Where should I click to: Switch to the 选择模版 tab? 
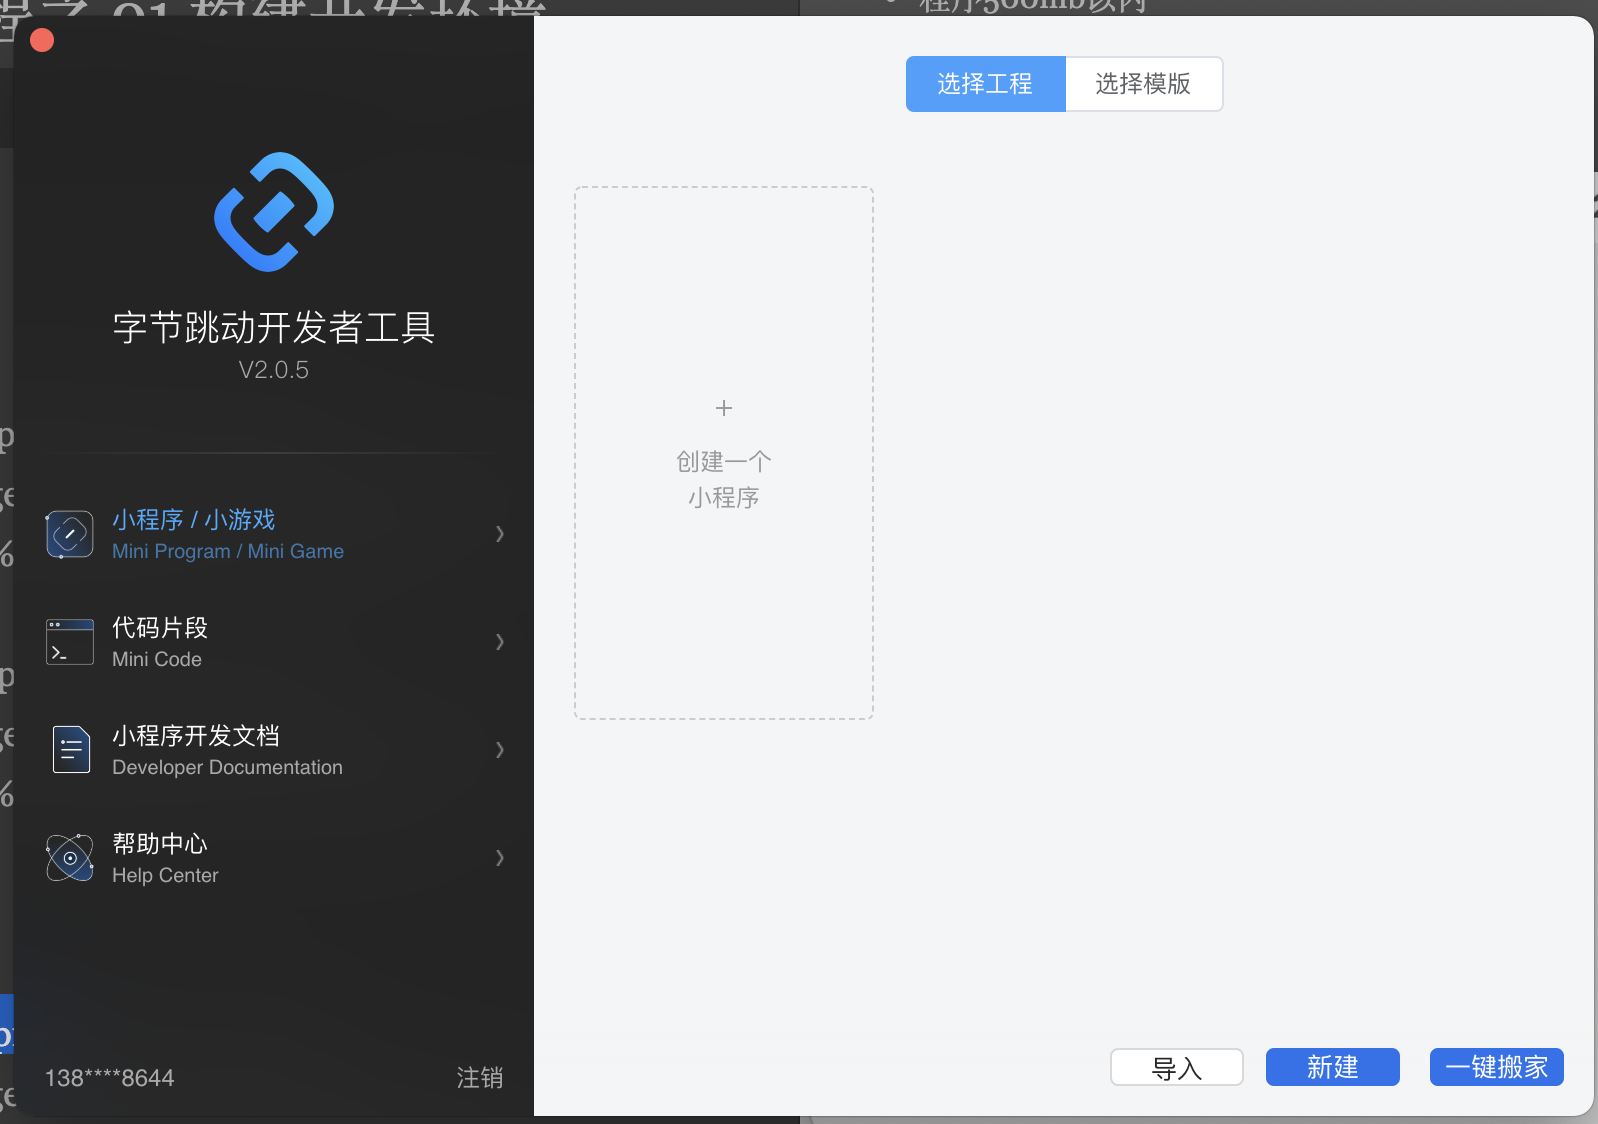click(1143, 84)
